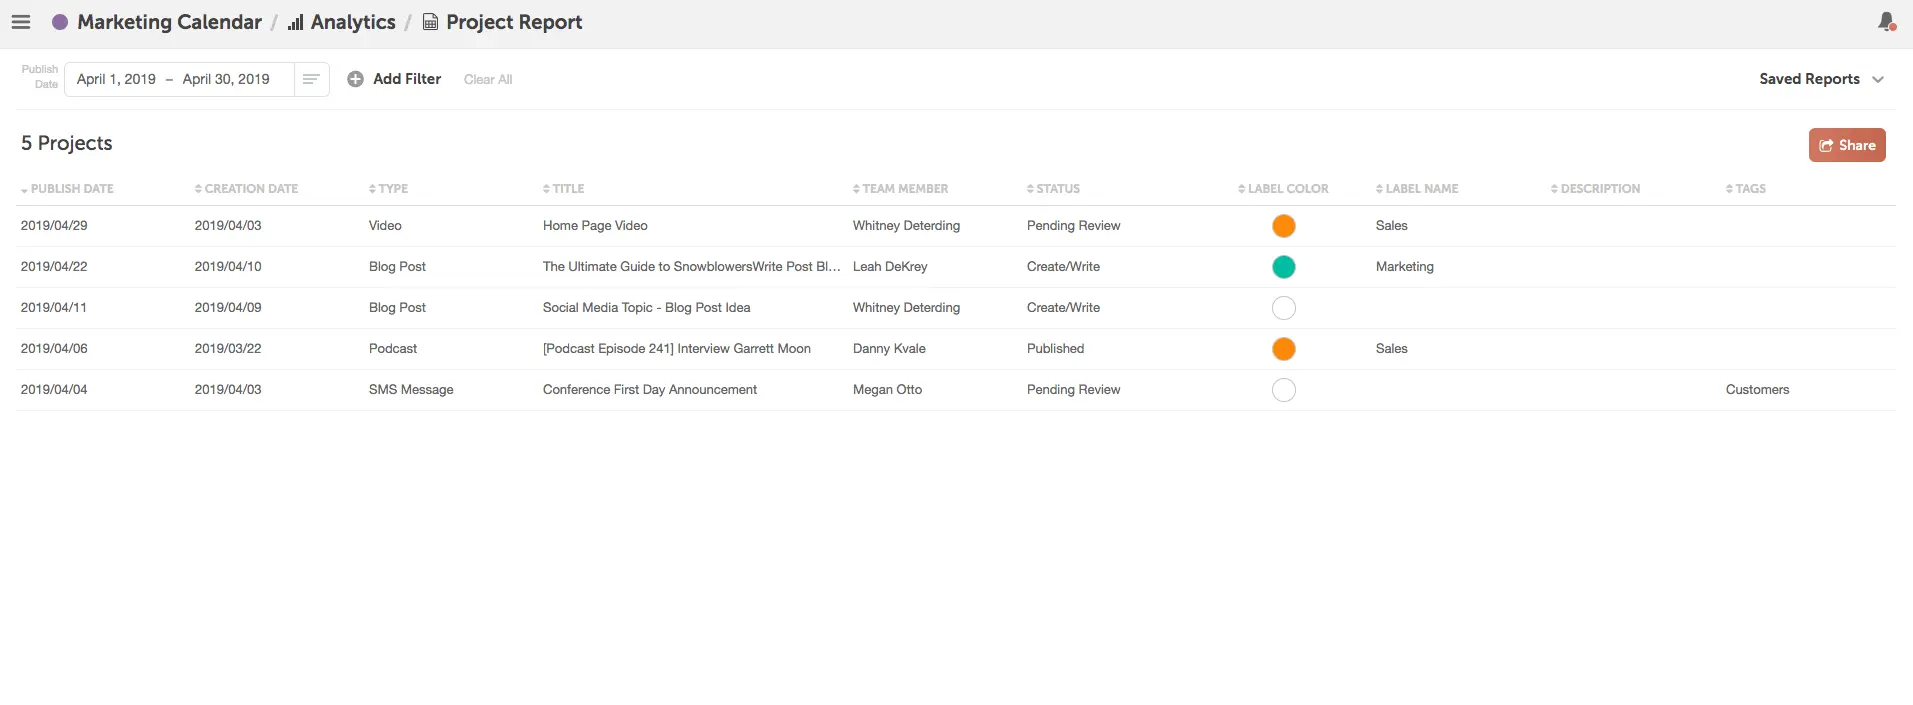Click the Podcast type cell
Viewport: 1913px width, 705px height.
tap(393, 349)
